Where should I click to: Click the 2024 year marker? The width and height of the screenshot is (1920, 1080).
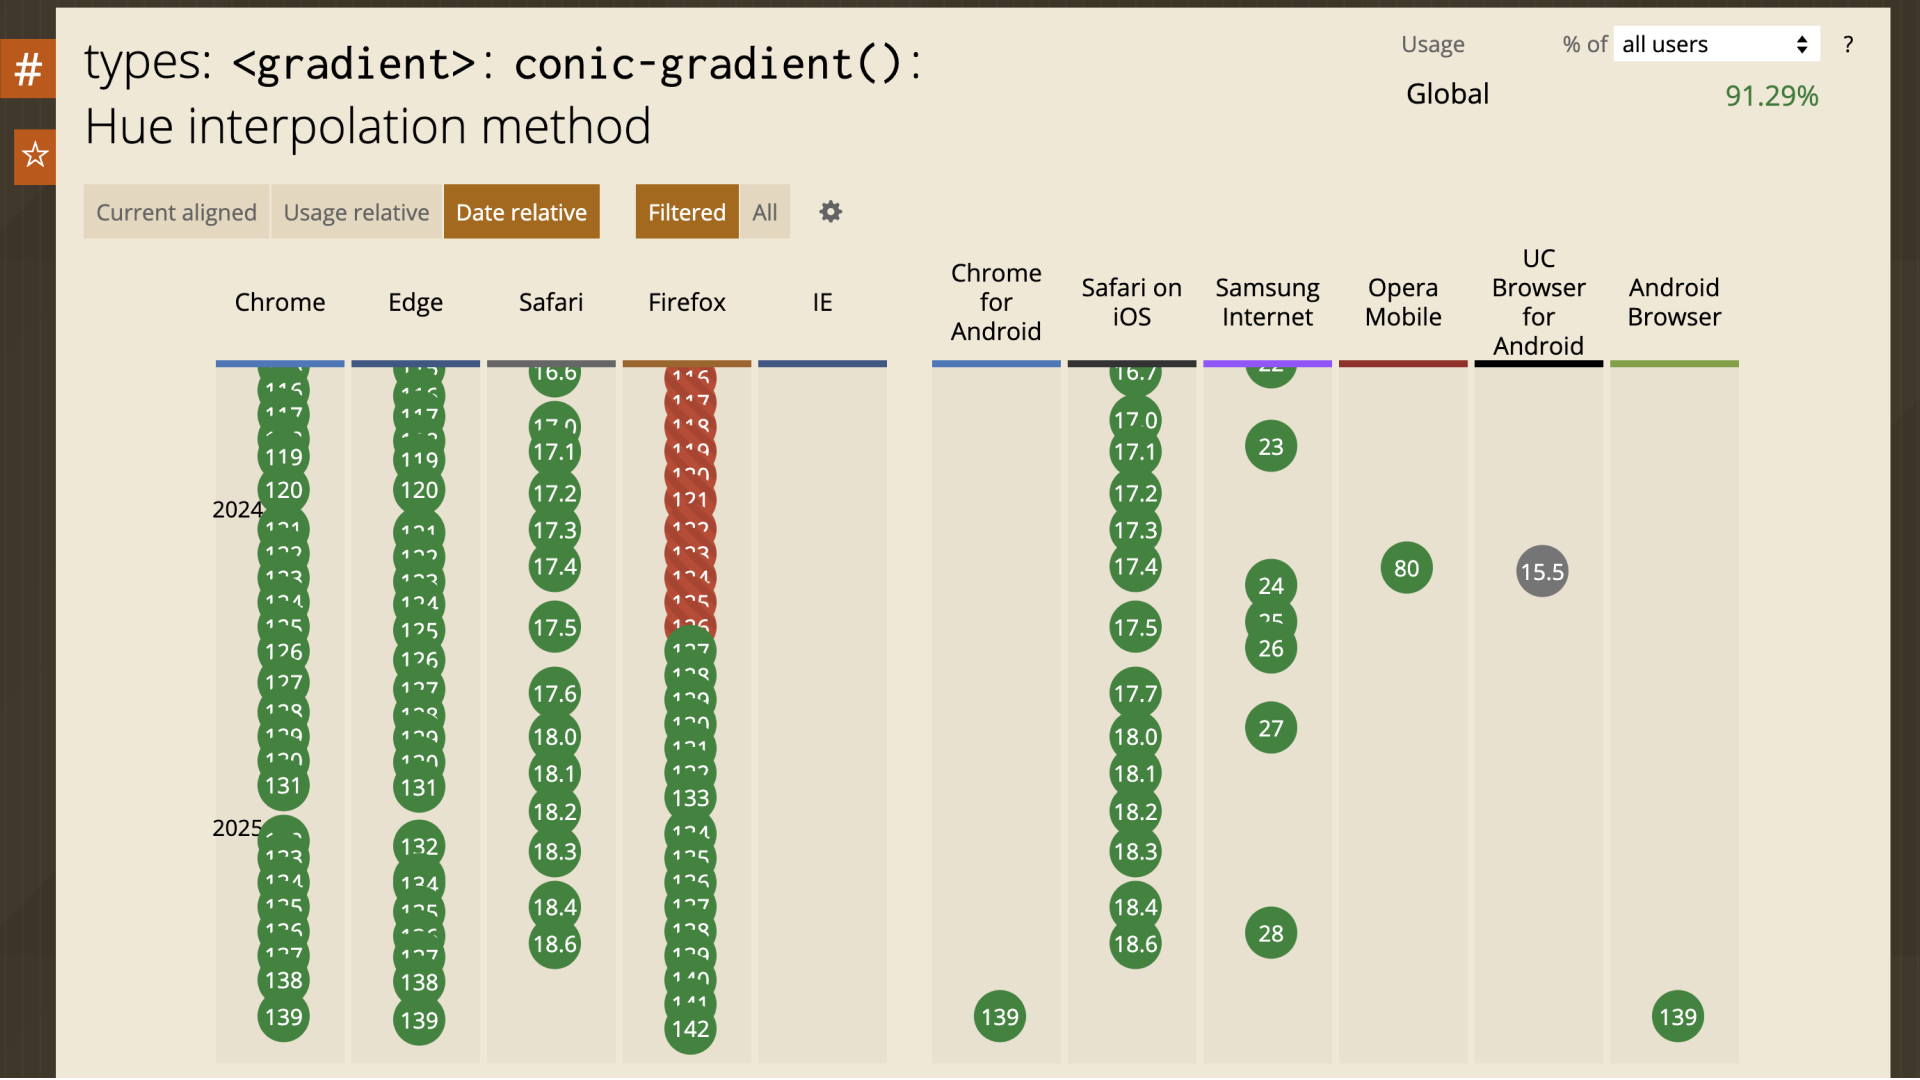tap(237, 510)
